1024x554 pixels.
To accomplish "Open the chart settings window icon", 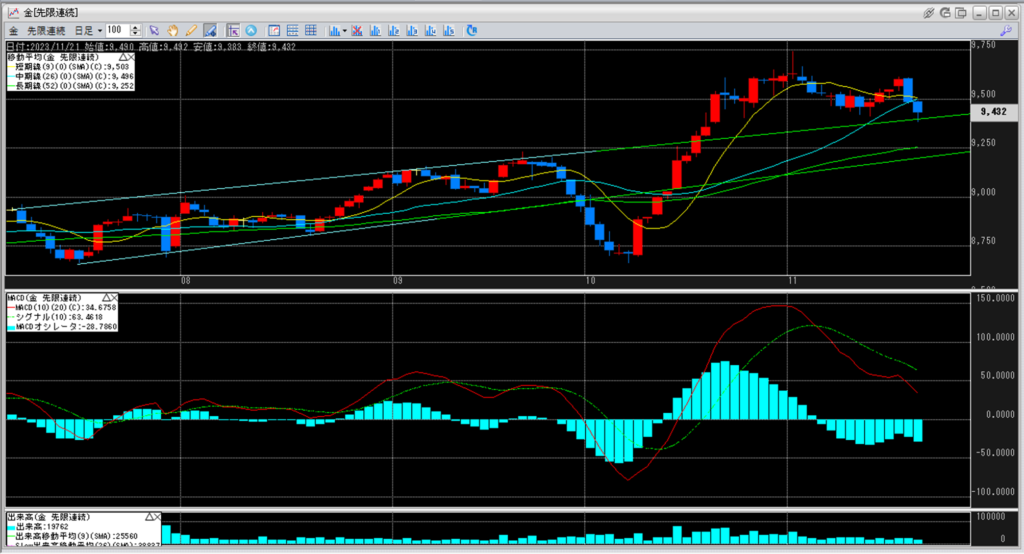I will pyautogui.click(x=274, y=31).
